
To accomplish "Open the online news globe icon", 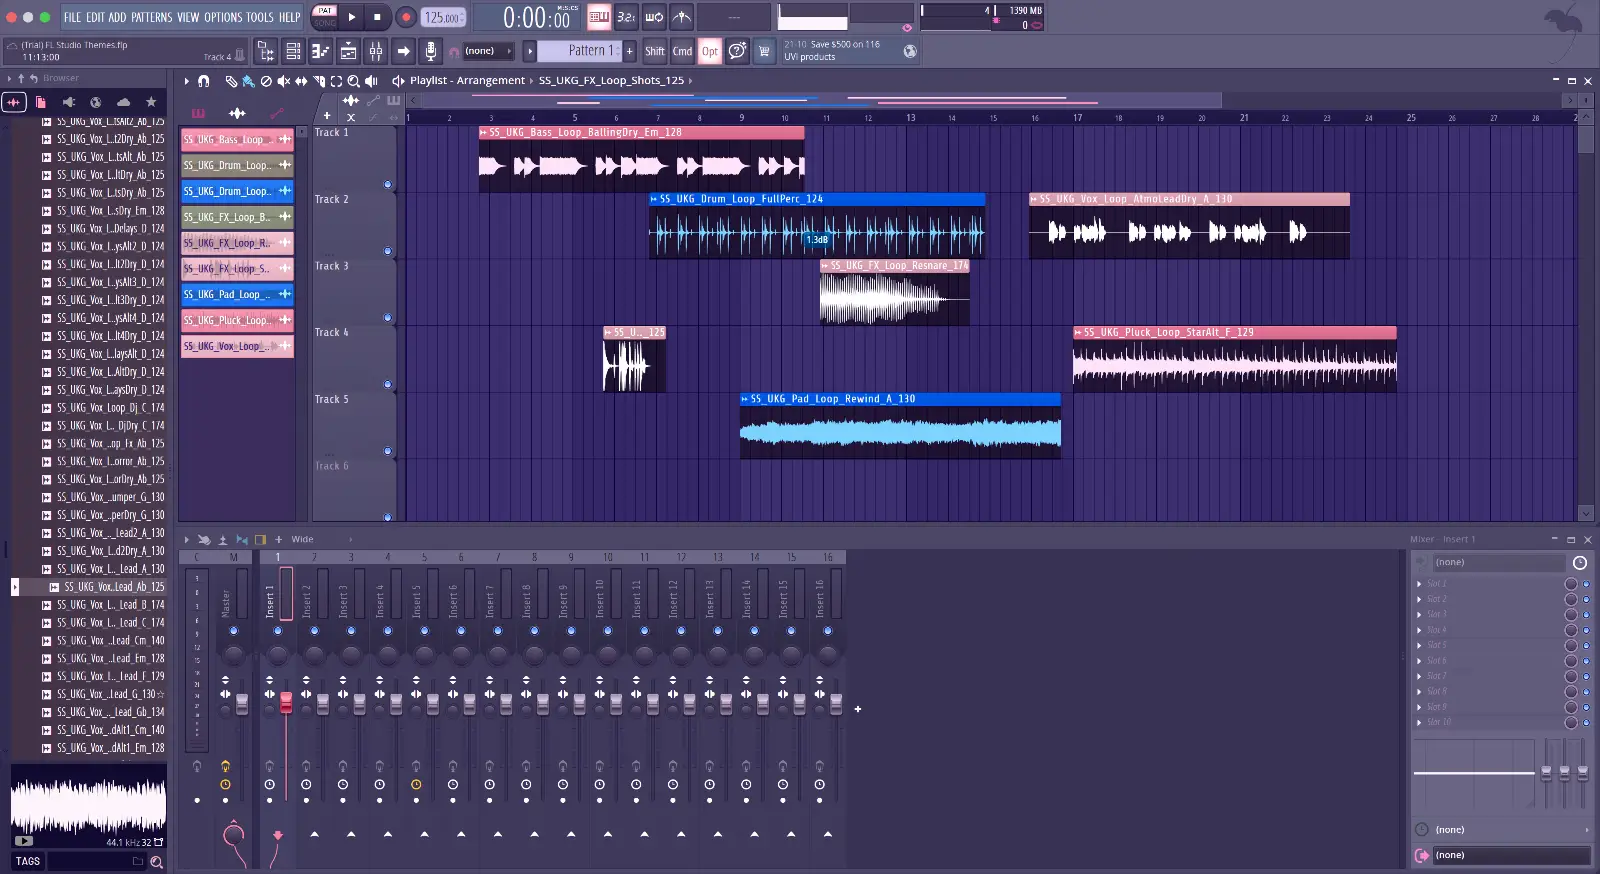I will tap(910, 51).
